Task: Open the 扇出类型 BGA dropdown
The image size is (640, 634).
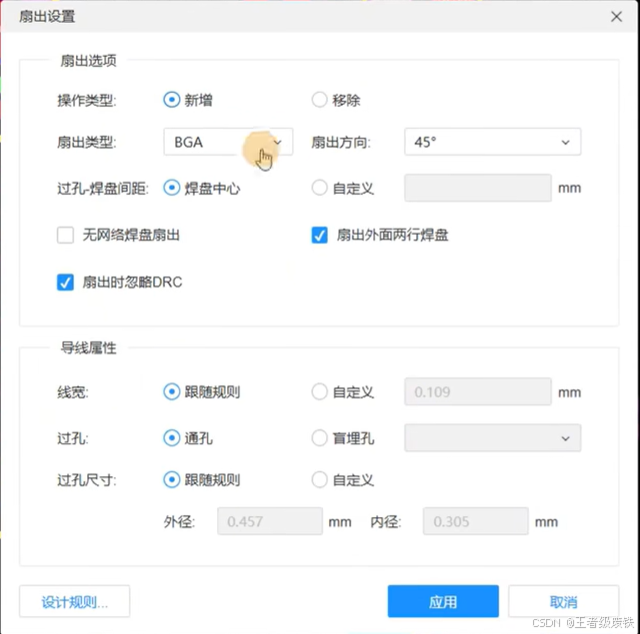Action: (x=228, y=142)
